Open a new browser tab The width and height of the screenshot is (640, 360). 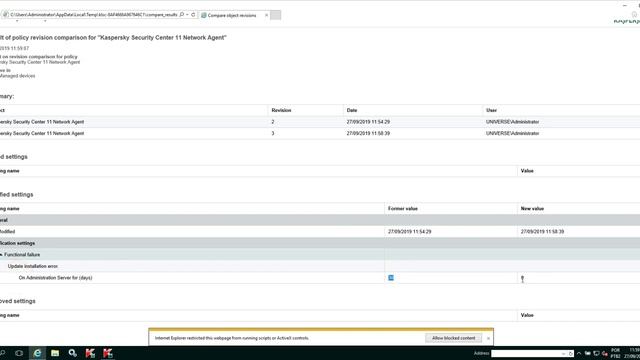coord(276,15)
